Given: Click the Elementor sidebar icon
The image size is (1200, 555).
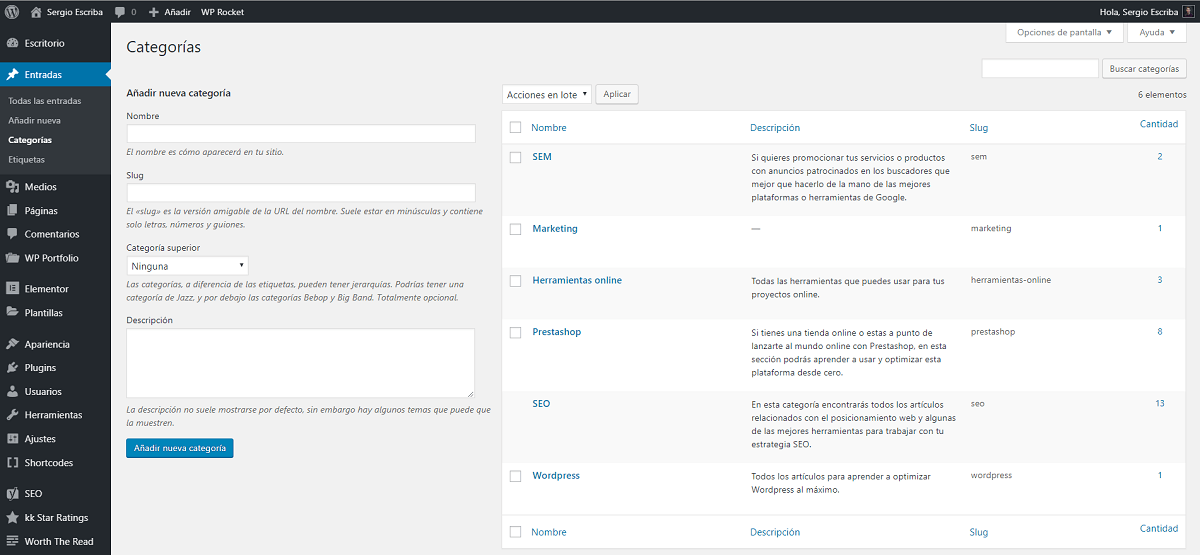Looking at the screenshot, I should (12, 289).
